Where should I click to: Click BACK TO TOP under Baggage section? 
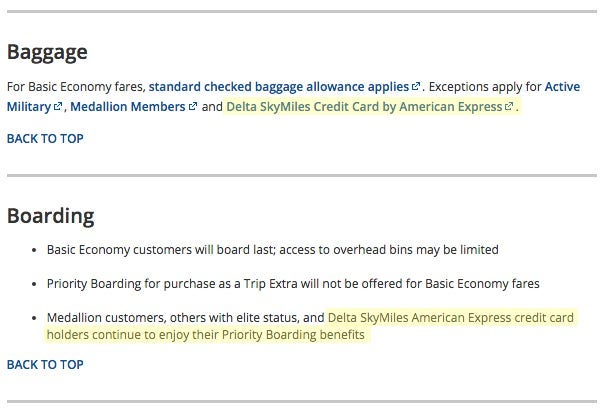[x=45, y=138]
